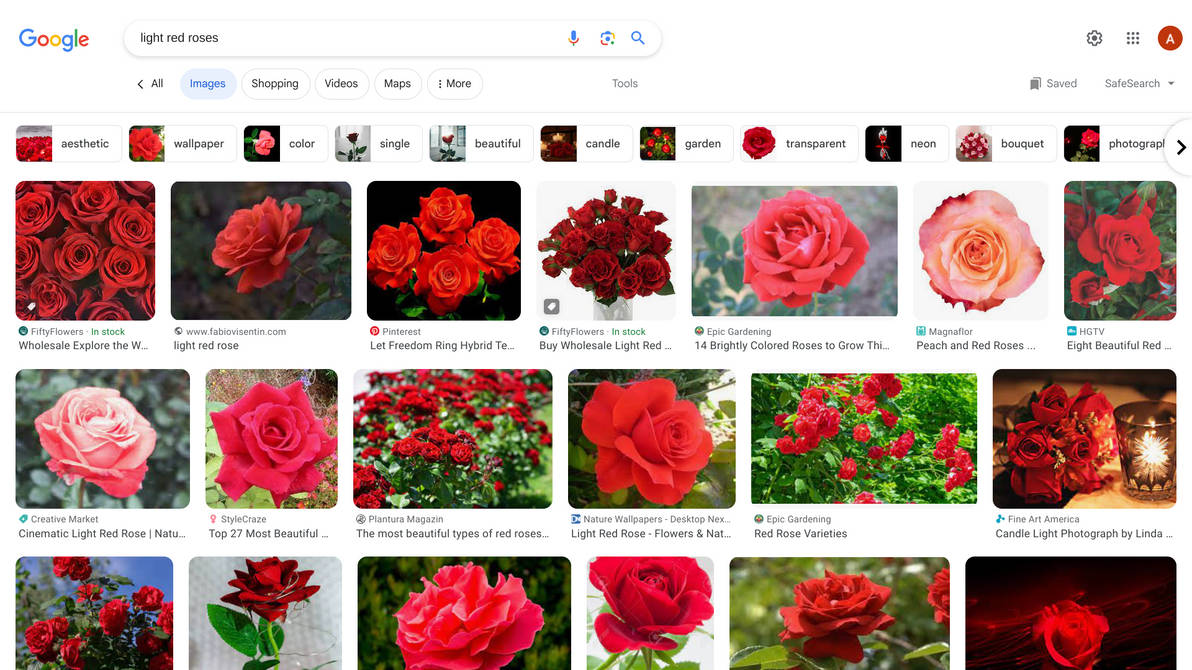Open Google Lens image search
This screenshot has width=1192, height=670.
pyautogui.click(x=607, y=38)
